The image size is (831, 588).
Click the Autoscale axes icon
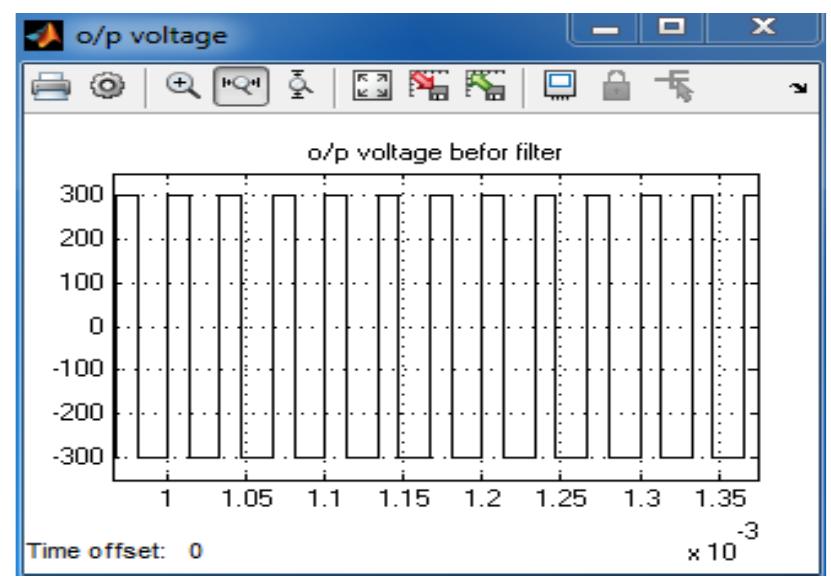(373, 85)
